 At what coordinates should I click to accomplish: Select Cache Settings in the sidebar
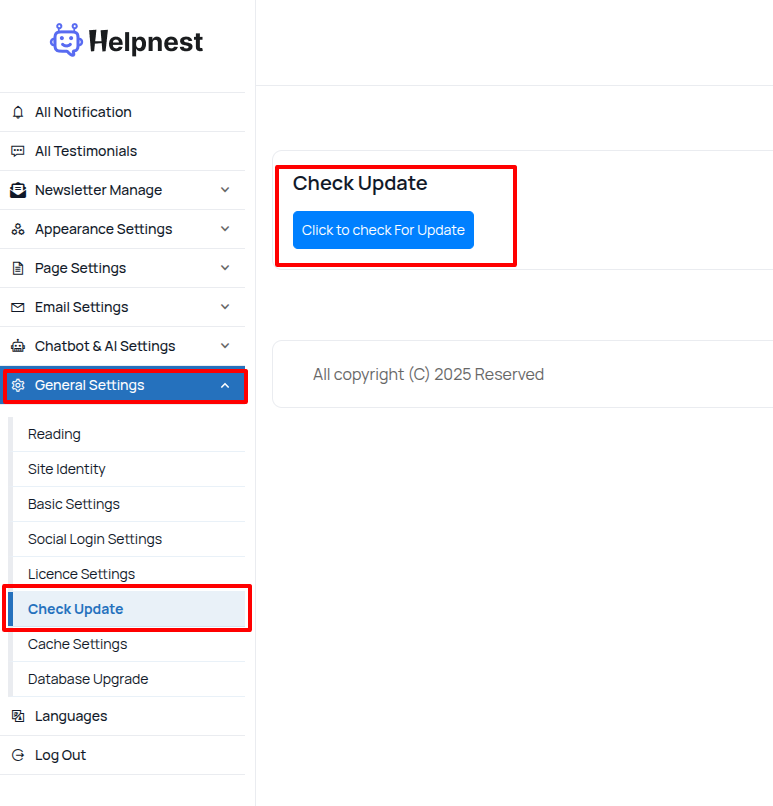tap(78, 644)
